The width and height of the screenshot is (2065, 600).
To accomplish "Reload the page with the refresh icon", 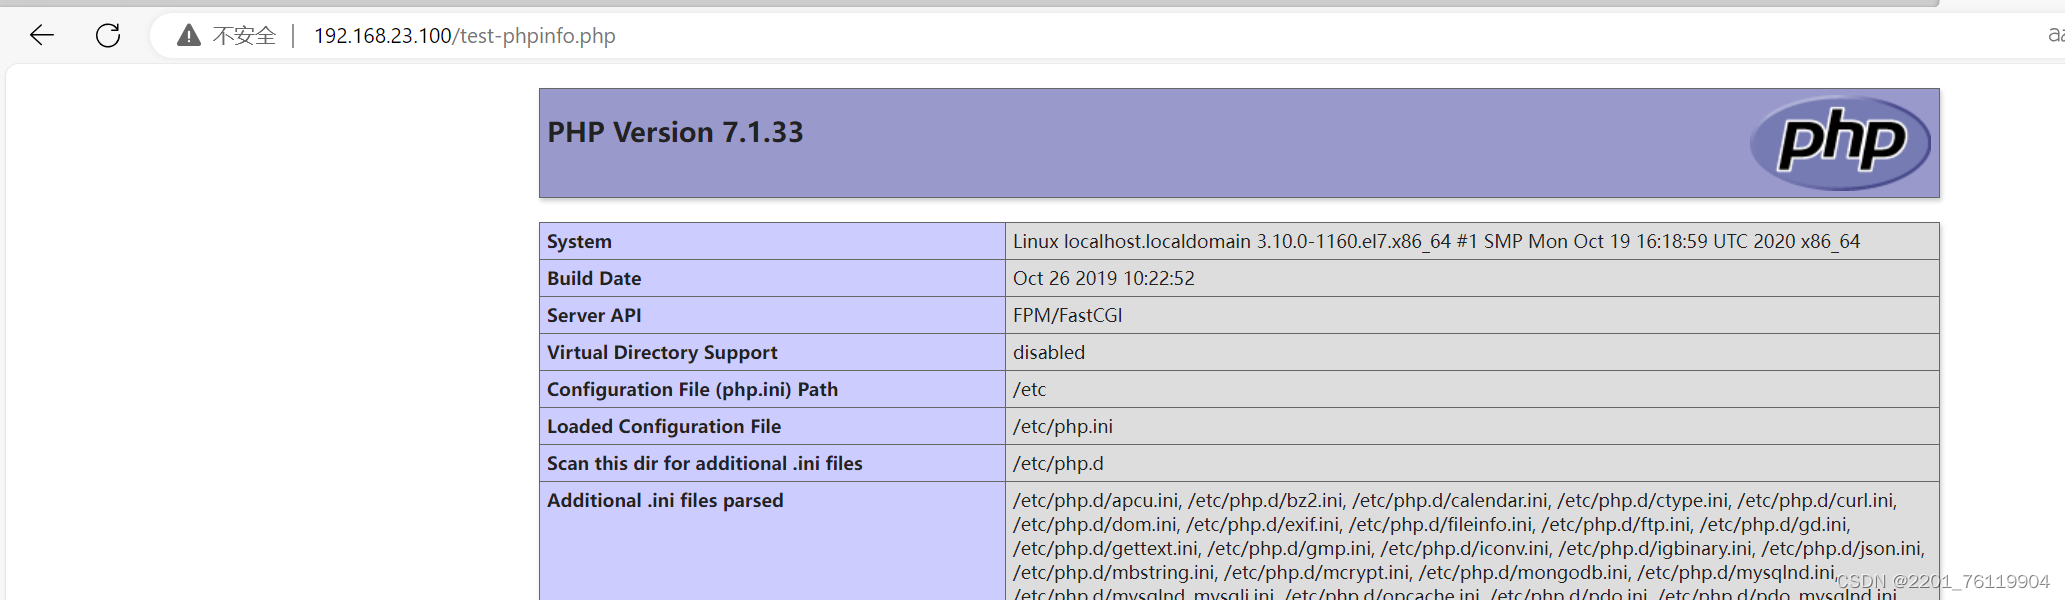I will pos(108,36).
